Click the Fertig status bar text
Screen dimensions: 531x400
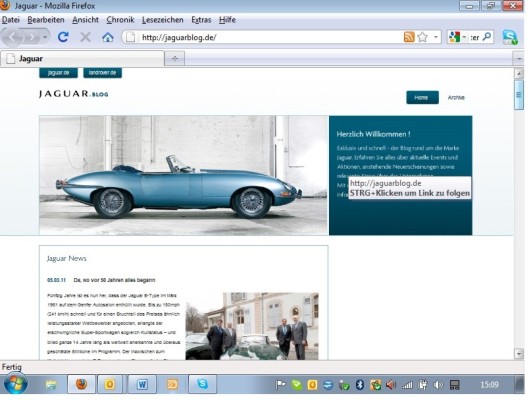(x=12, y=367)
